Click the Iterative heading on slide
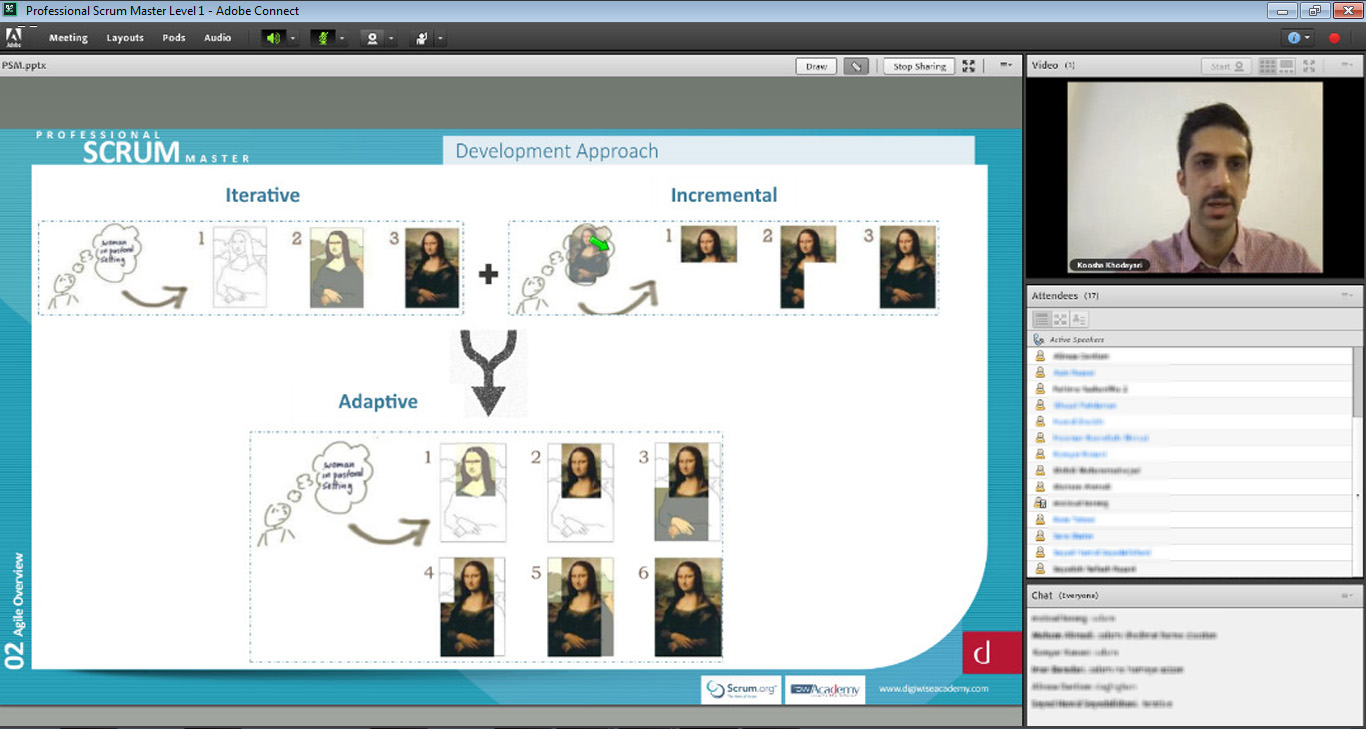The image size is (1366, 729). point(263,195)
